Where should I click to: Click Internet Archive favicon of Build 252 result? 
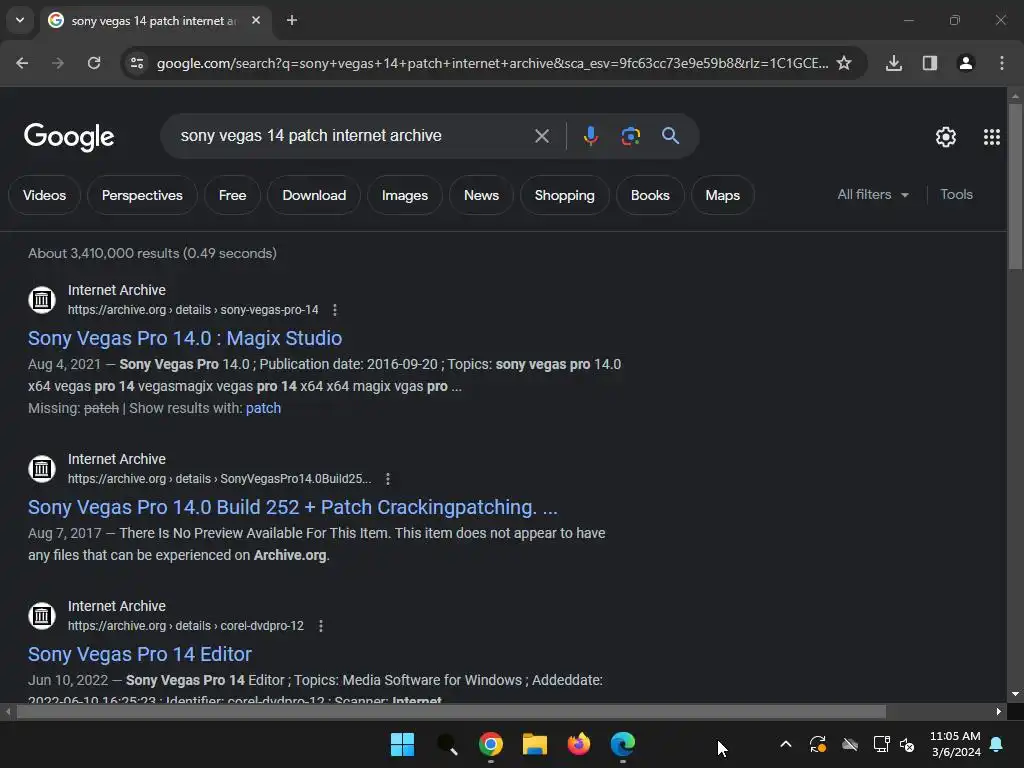(42, 469)
